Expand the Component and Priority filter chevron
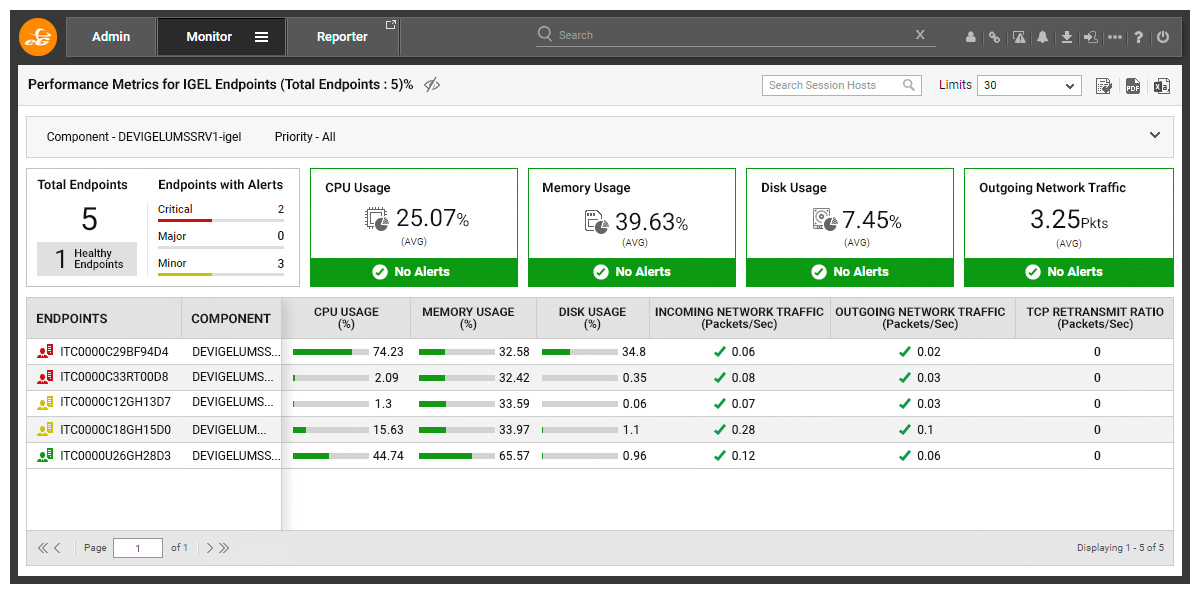 click(1155, 135)
